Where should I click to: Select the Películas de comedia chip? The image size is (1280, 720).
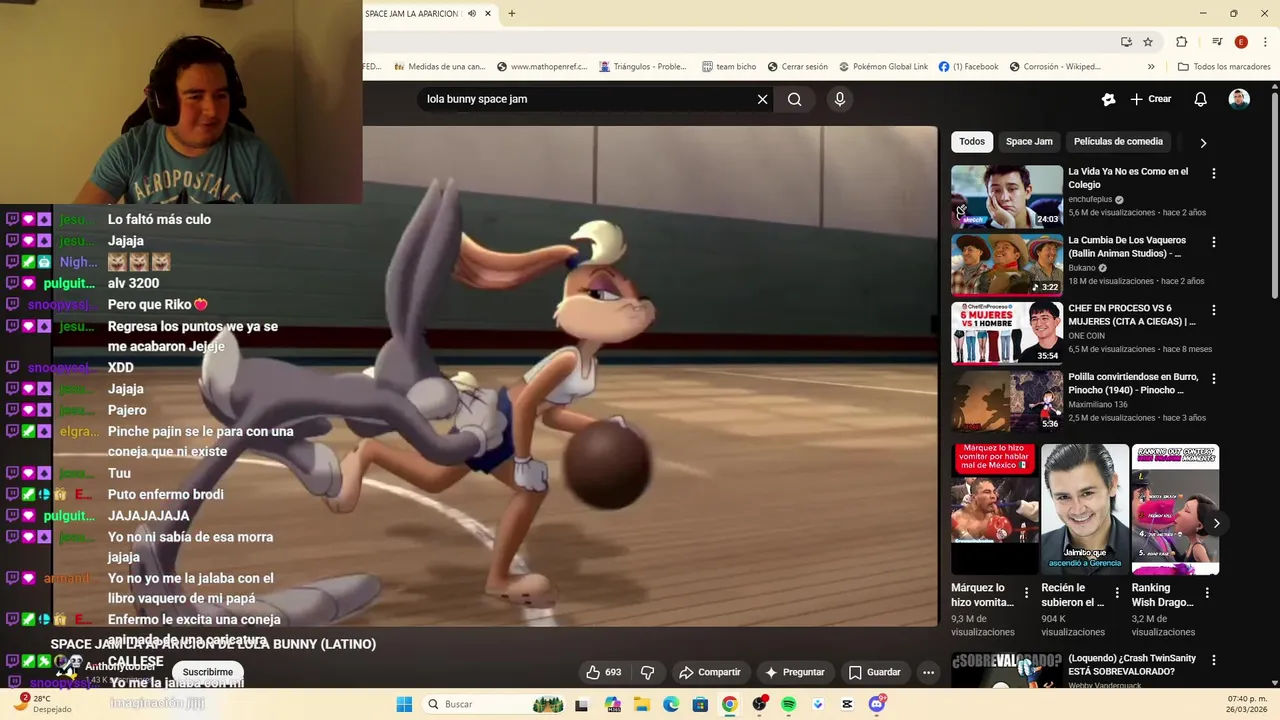(1118, 142)
